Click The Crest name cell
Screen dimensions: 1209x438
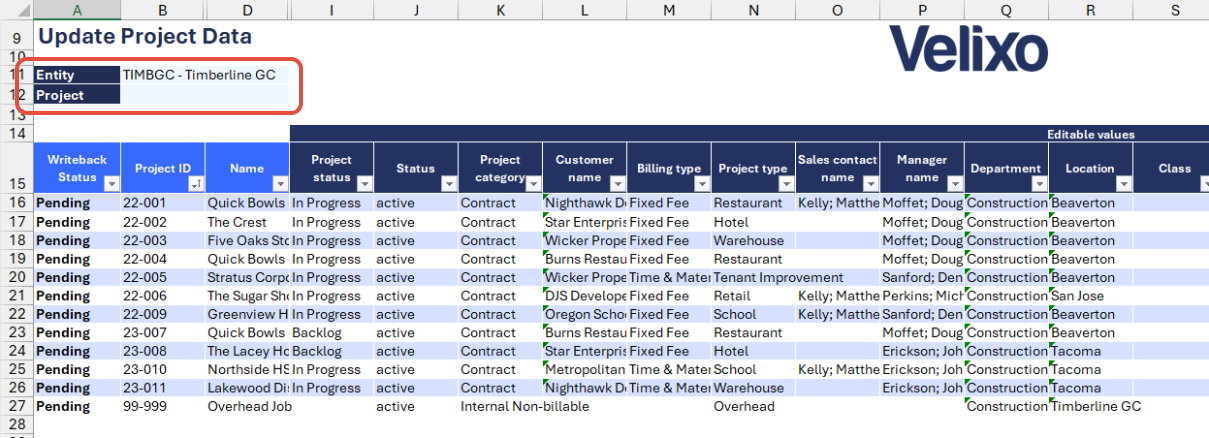pos(248,222)
